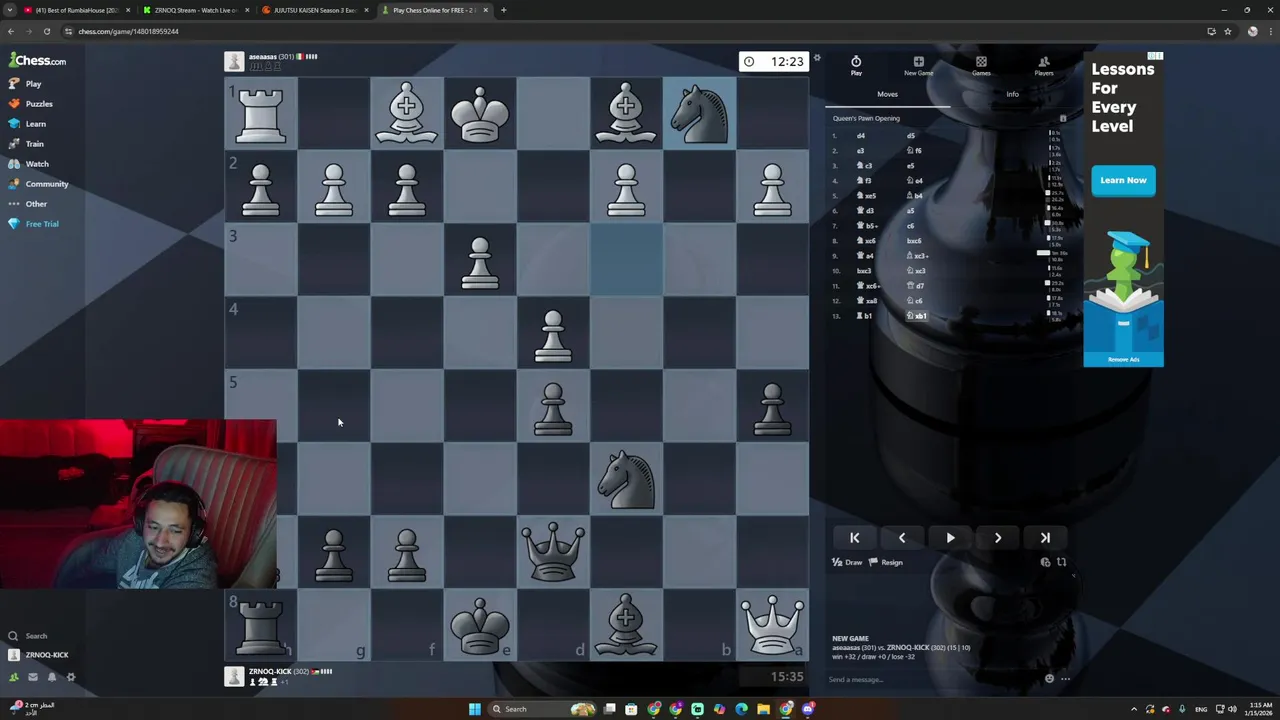Select highlighted move xb1 in list

coord(919,316)
